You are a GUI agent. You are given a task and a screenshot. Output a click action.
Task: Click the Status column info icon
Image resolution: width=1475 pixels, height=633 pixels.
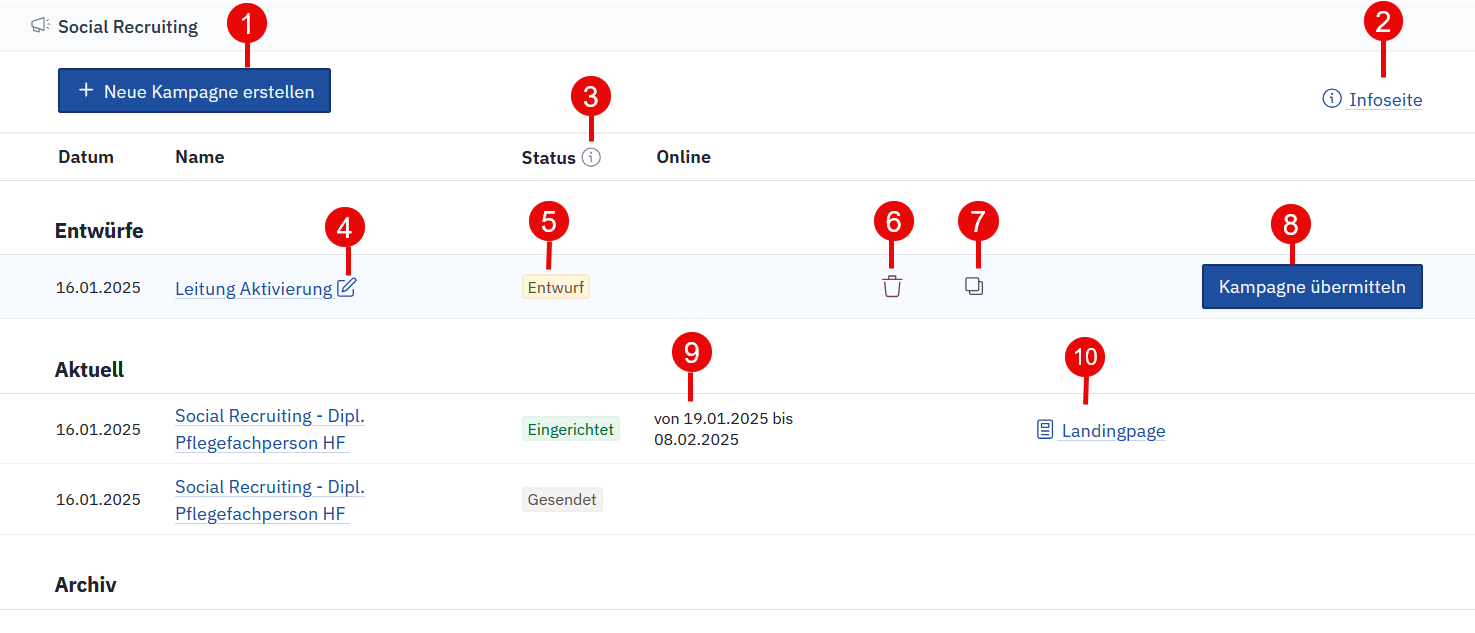(x=591, y=157)
